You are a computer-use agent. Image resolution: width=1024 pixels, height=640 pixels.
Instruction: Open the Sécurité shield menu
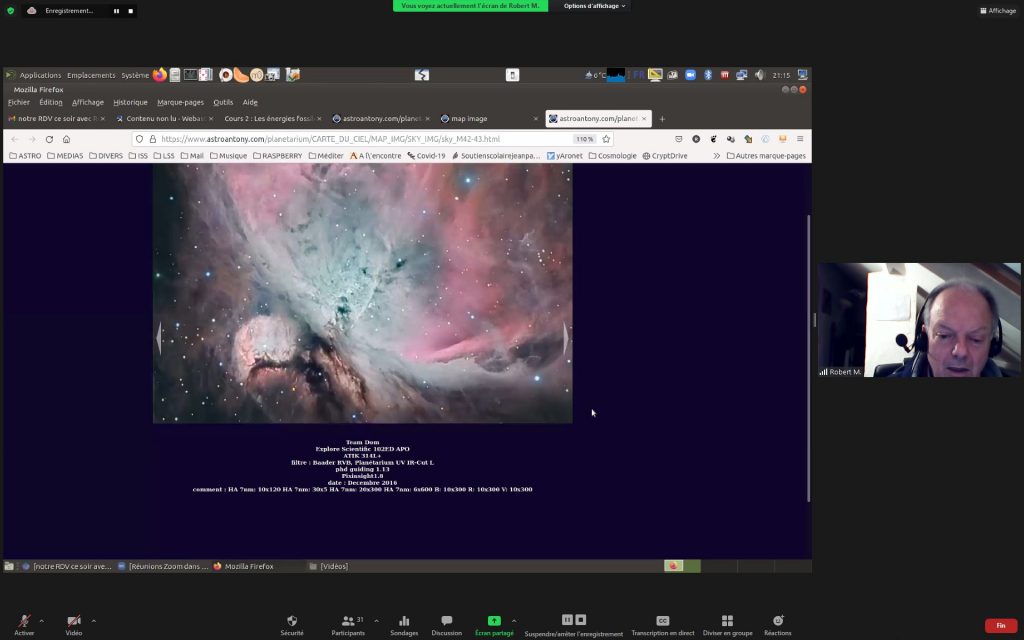click(292, 624)
